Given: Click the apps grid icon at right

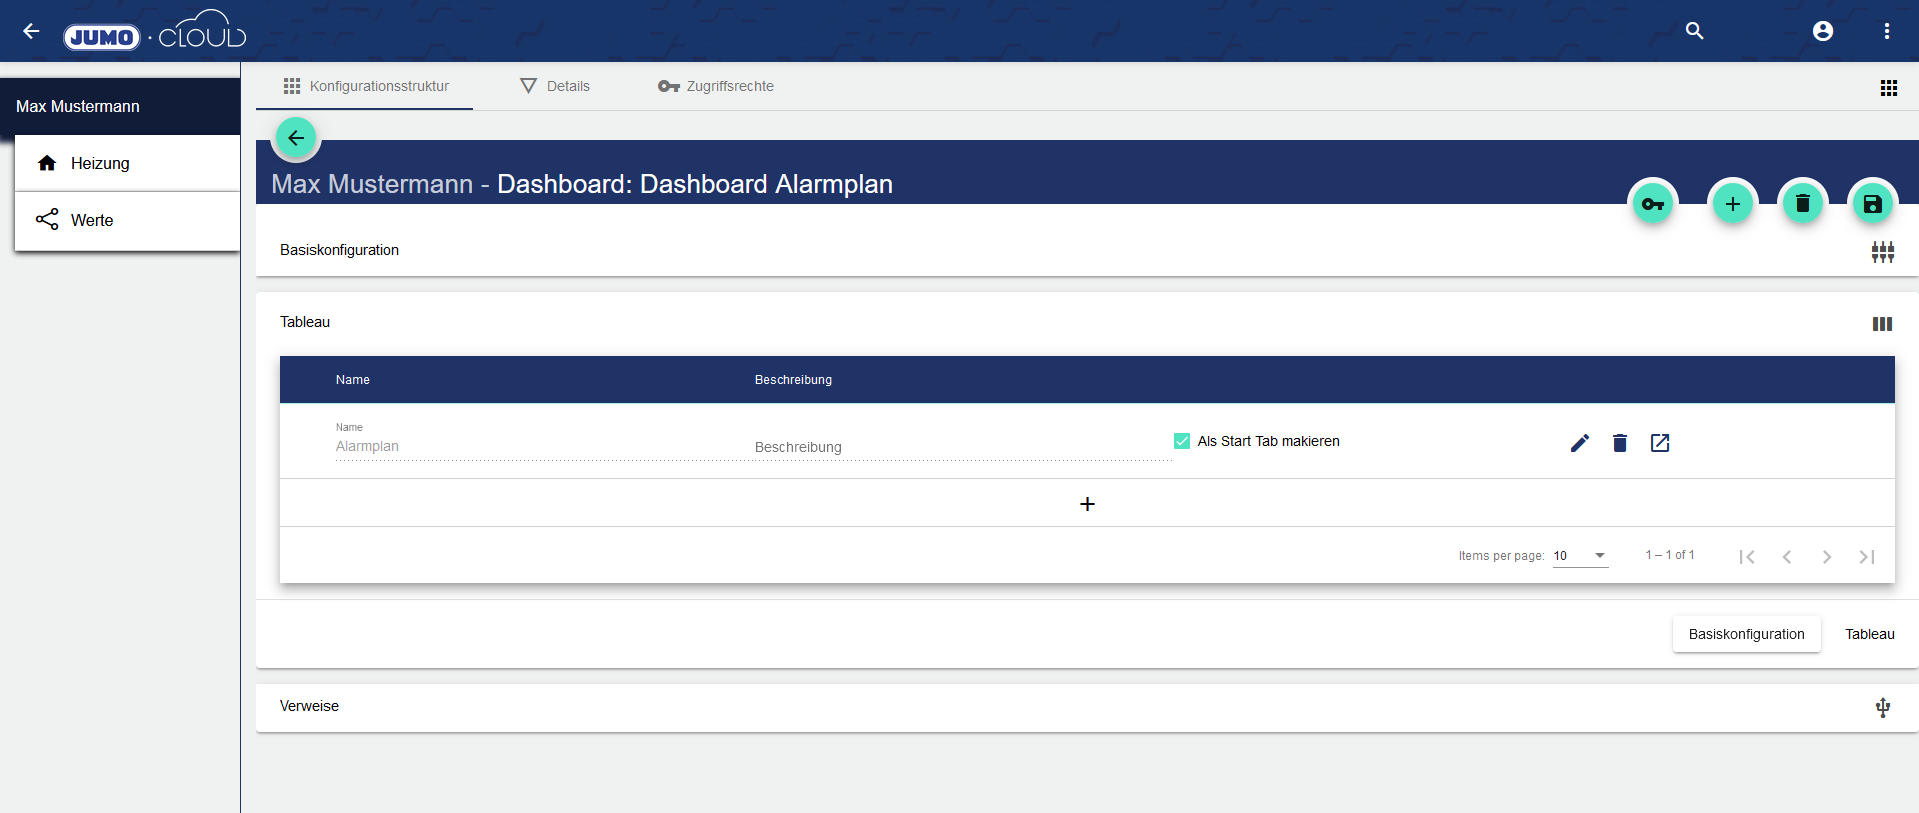Looking at the screenshot, I should [1888, 88].
